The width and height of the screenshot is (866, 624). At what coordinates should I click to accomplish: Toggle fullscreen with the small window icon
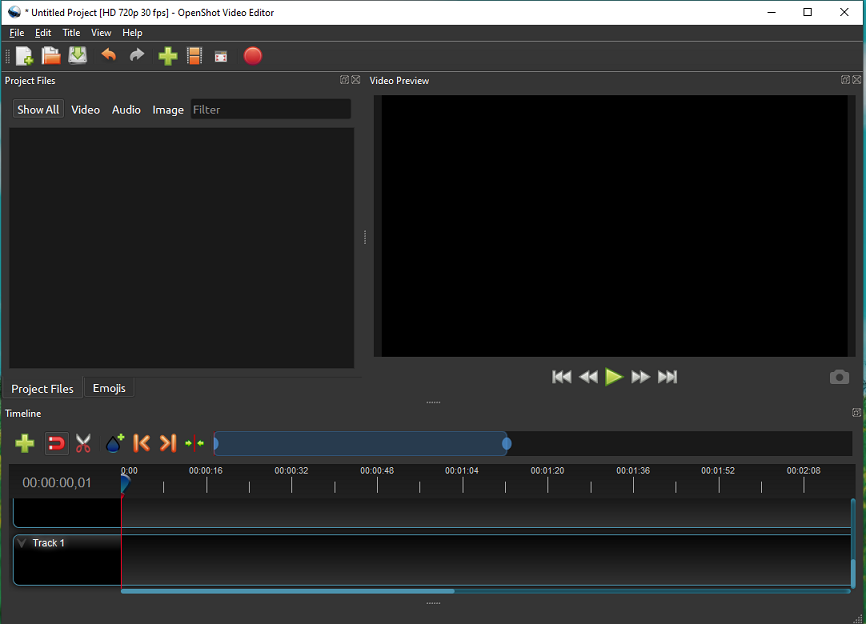[x=221, y=56]
